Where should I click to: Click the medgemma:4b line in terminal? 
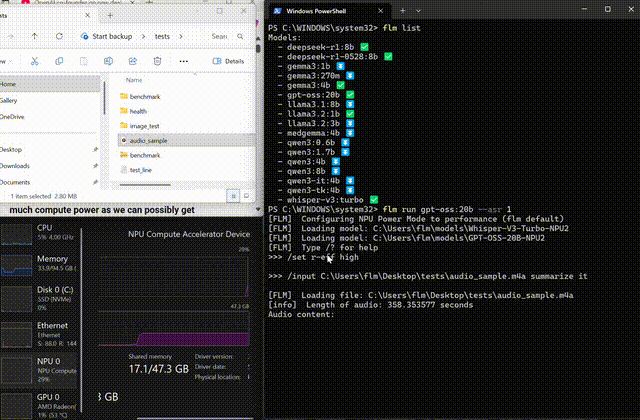coord(316,133)
